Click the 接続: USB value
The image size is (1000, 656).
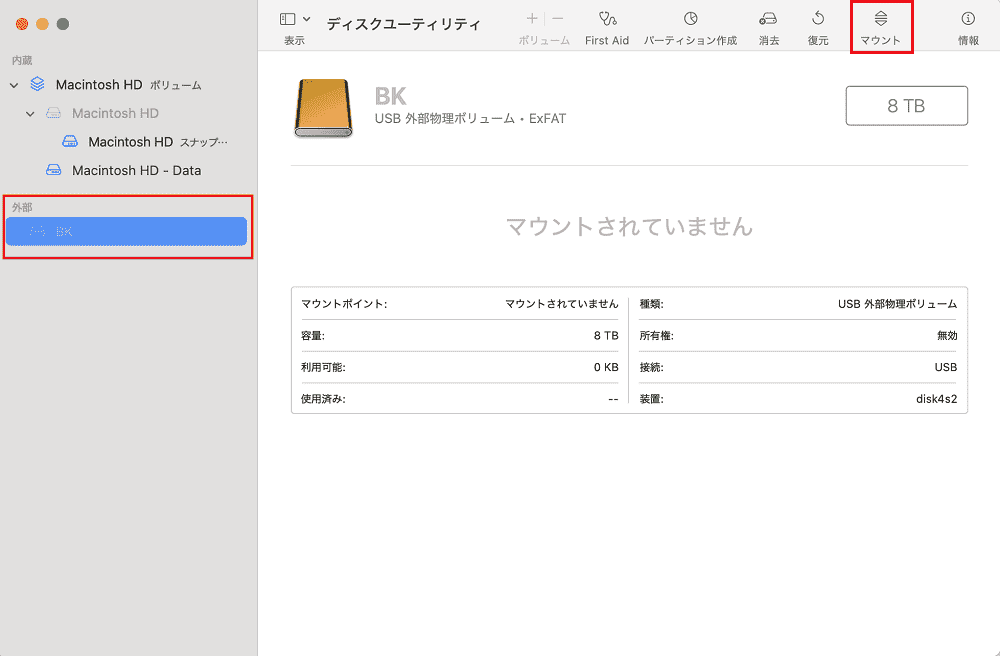(946, 367)
